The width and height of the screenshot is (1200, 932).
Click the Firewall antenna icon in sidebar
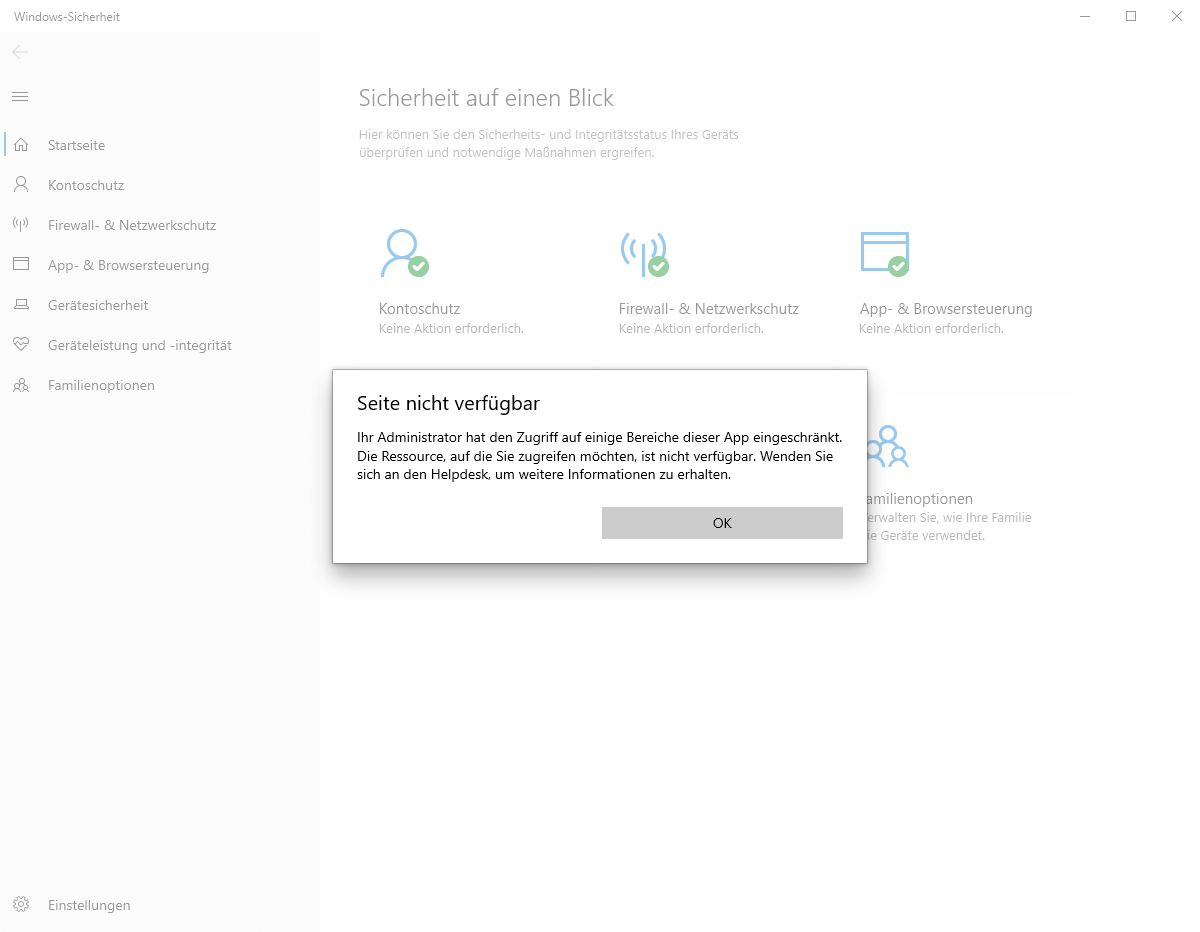tap(21, 225)
